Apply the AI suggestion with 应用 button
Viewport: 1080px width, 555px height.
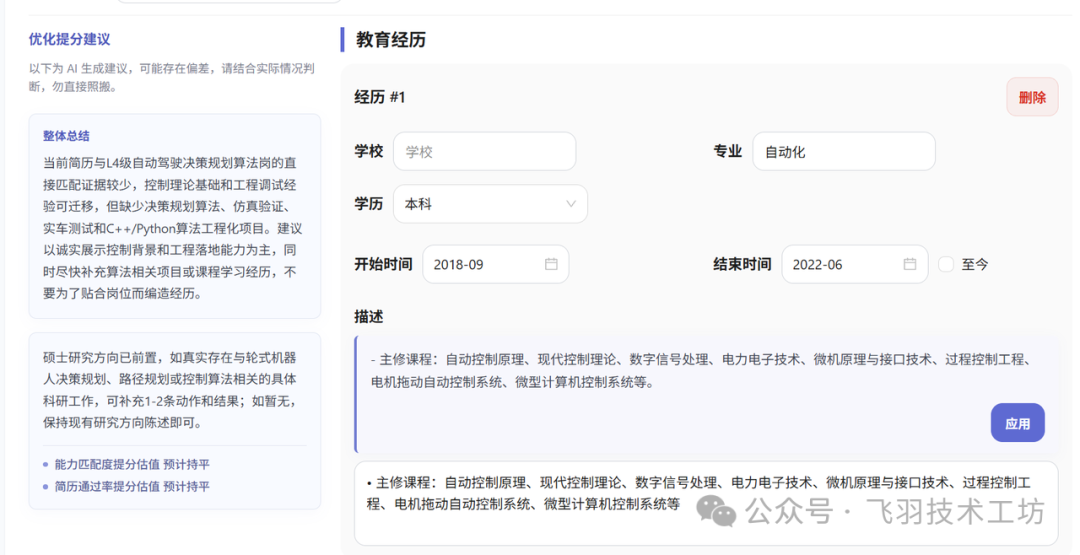[x=1017, y=423]
